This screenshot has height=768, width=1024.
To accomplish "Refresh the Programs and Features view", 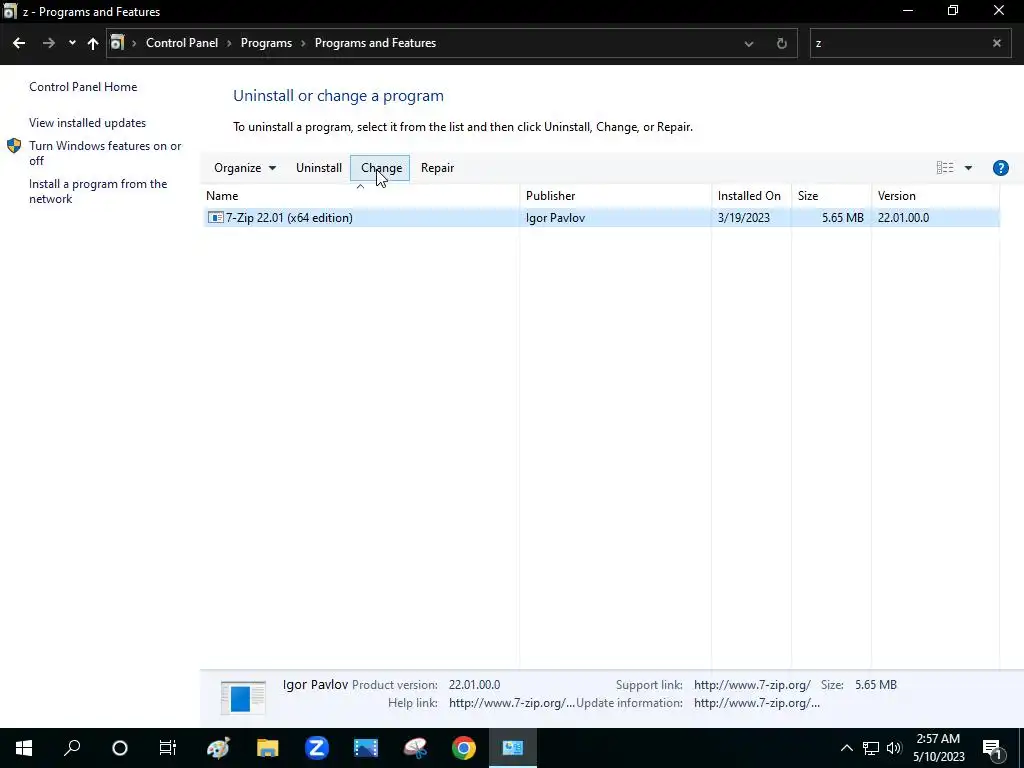I will (782, 44).
